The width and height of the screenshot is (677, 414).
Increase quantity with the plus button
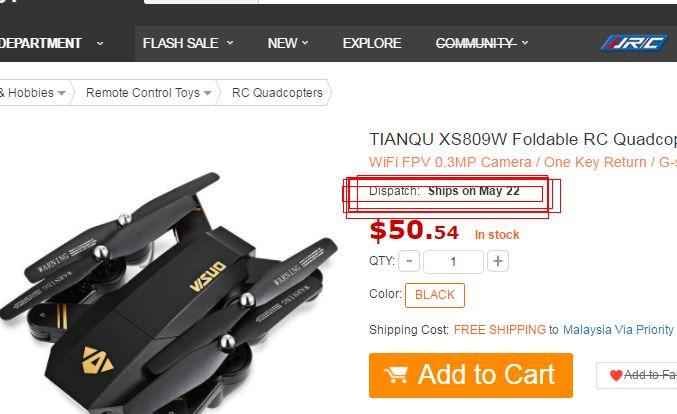click(x=498, y=261)
